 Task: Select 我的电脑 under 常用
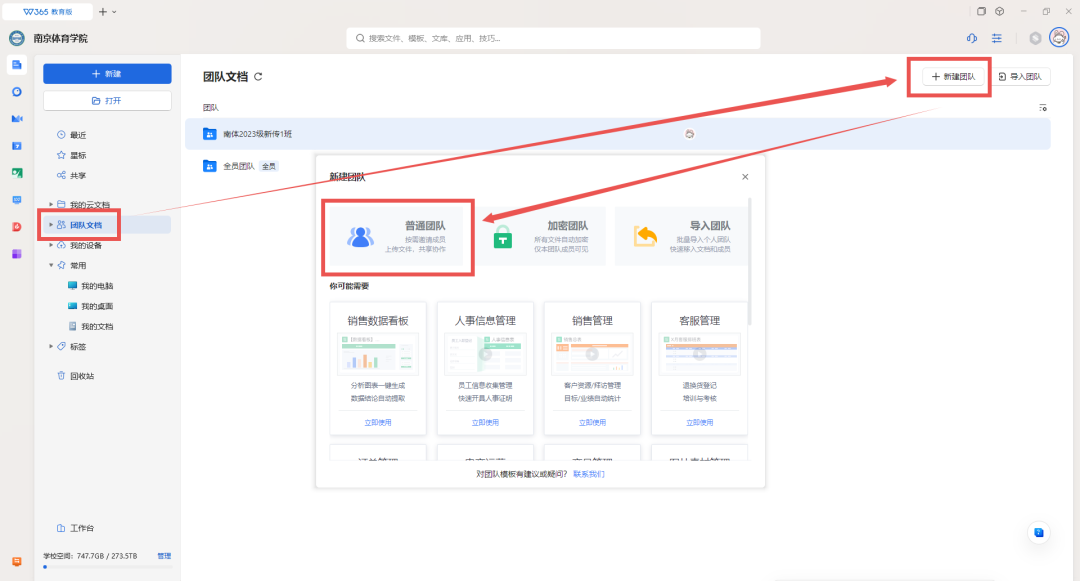click(x=91, y=286)
